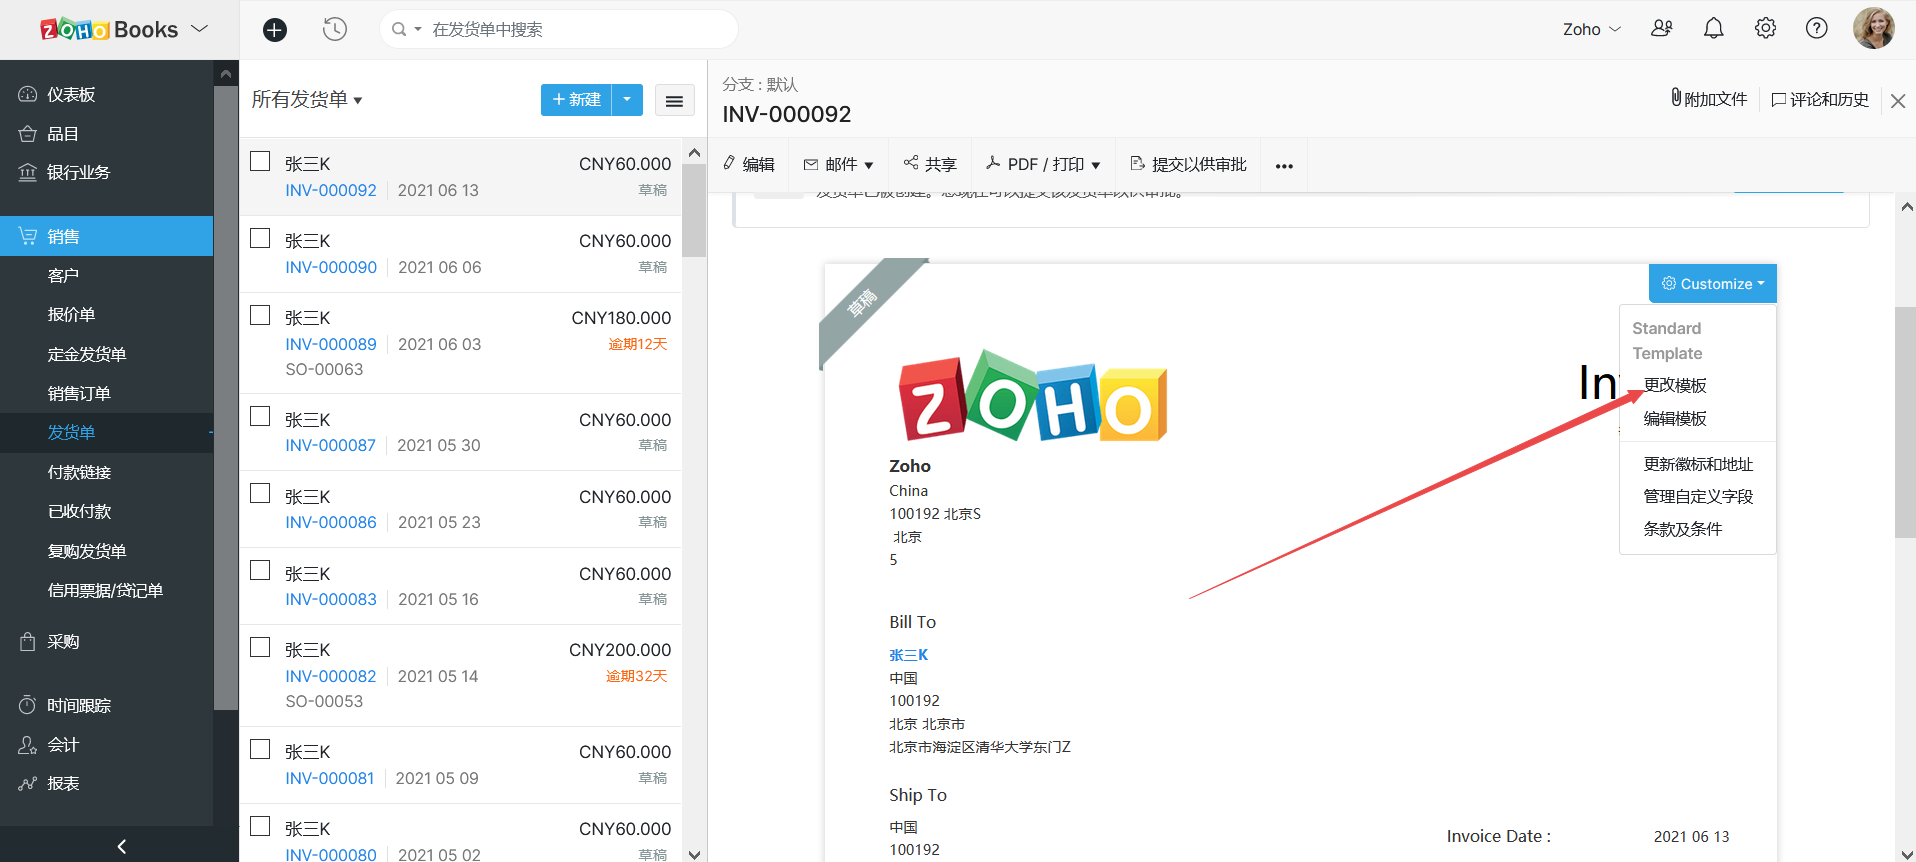Click the quick create plus icon
Image resolution: width=1916 pixels, height=862 pixels.
point(274,30)
